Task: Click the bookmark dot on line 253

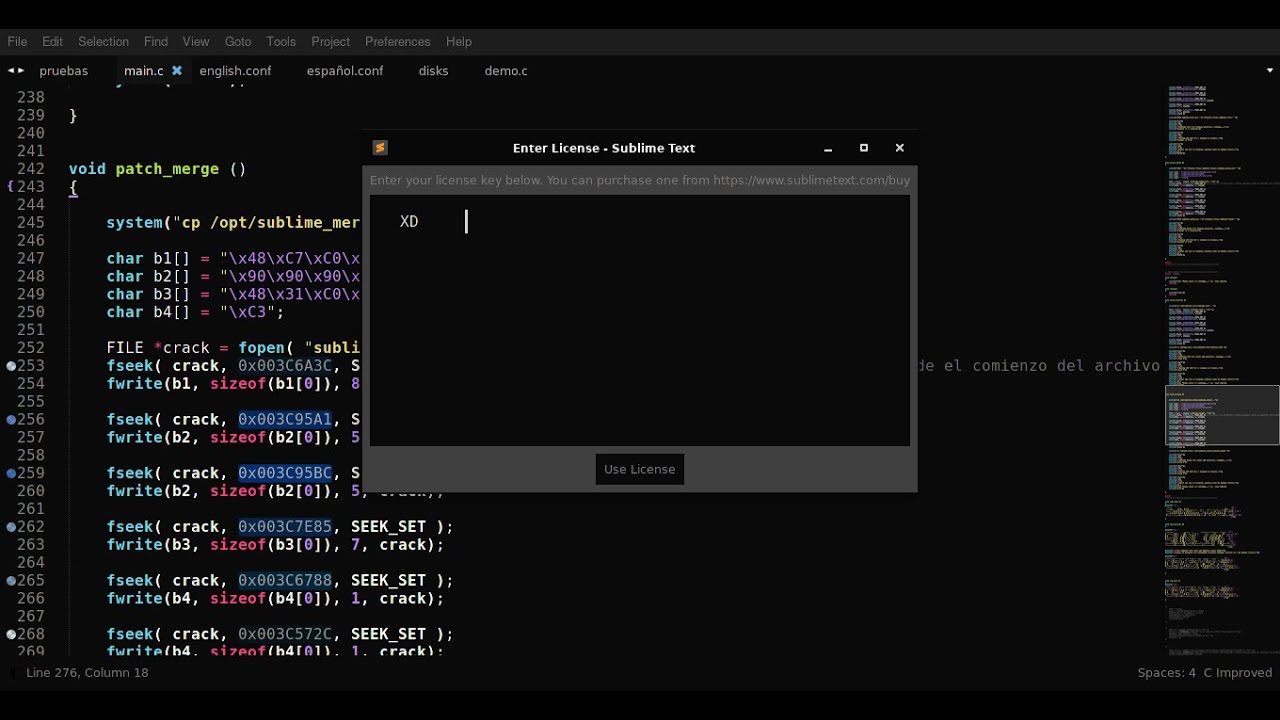Action: 11,366
